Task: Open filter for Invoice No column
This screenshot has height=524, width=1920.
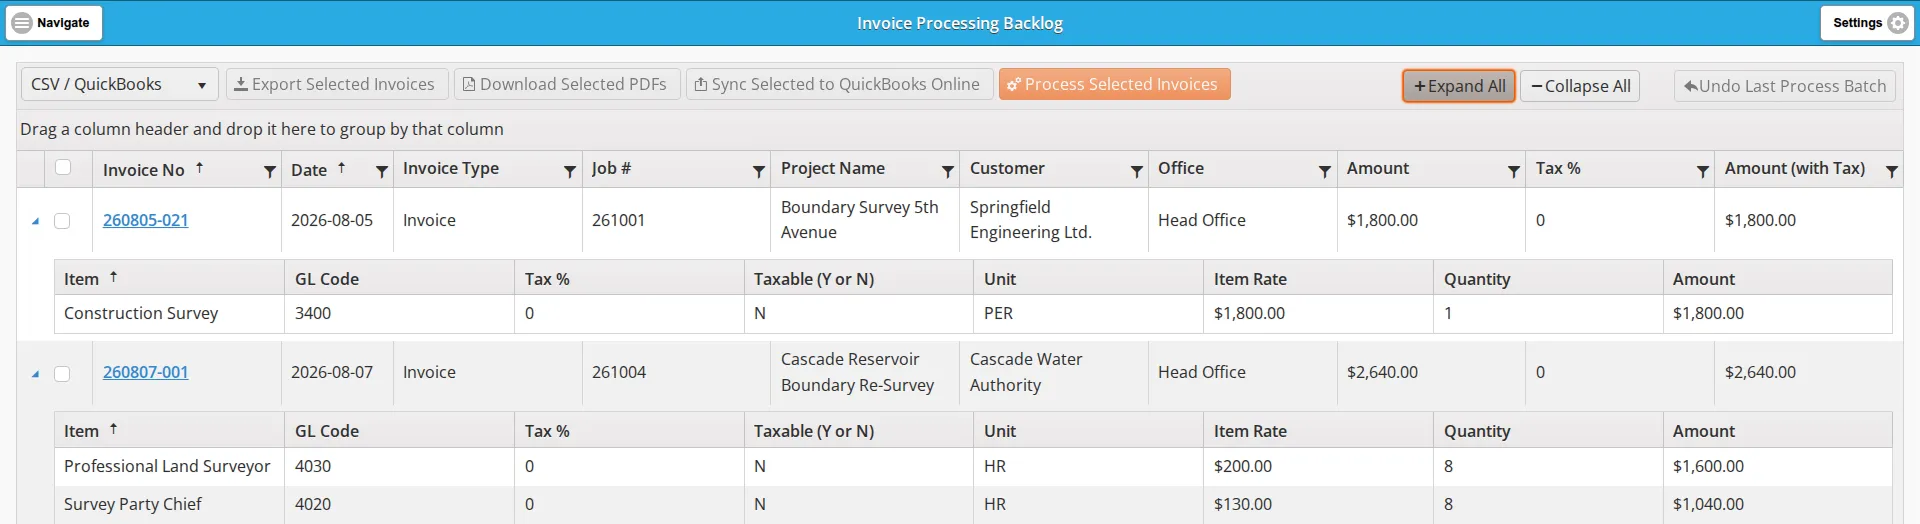Action: [269, 172]
